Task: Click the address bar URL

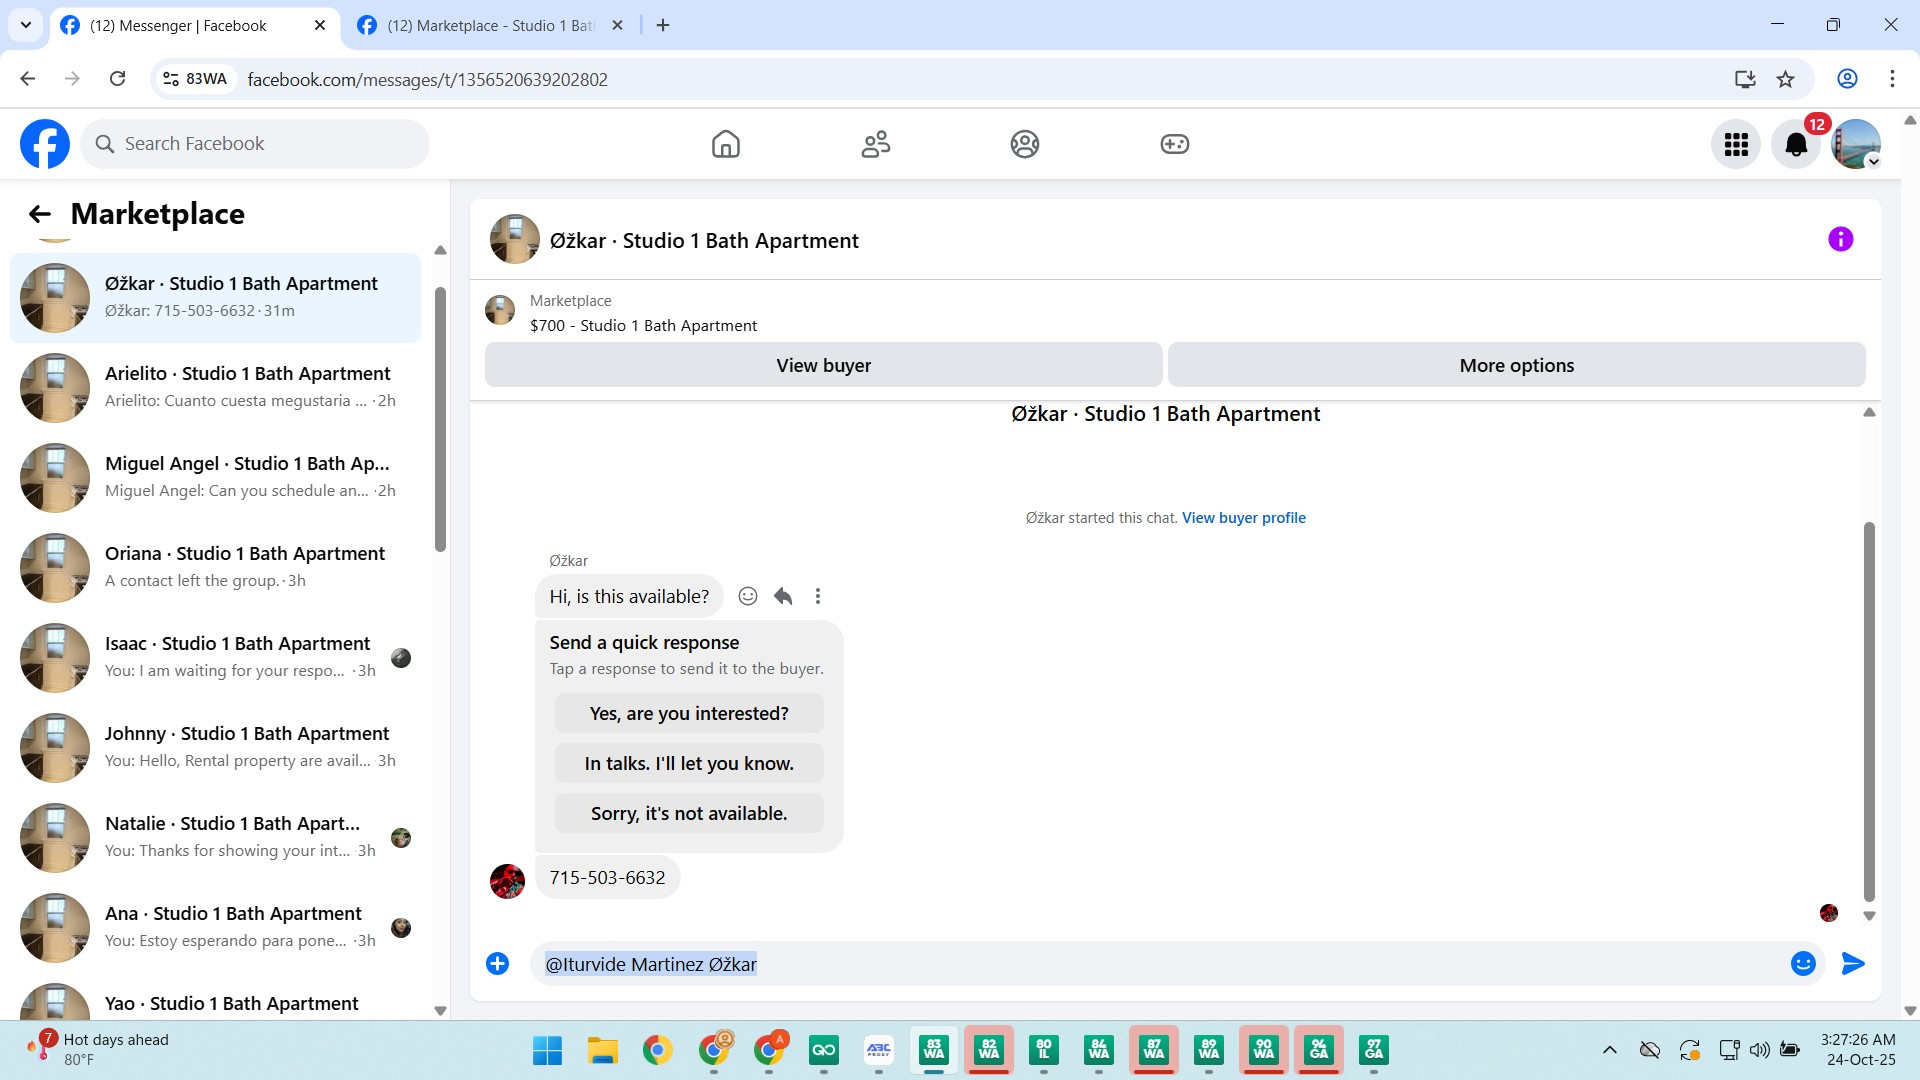Action: (428, 80)
